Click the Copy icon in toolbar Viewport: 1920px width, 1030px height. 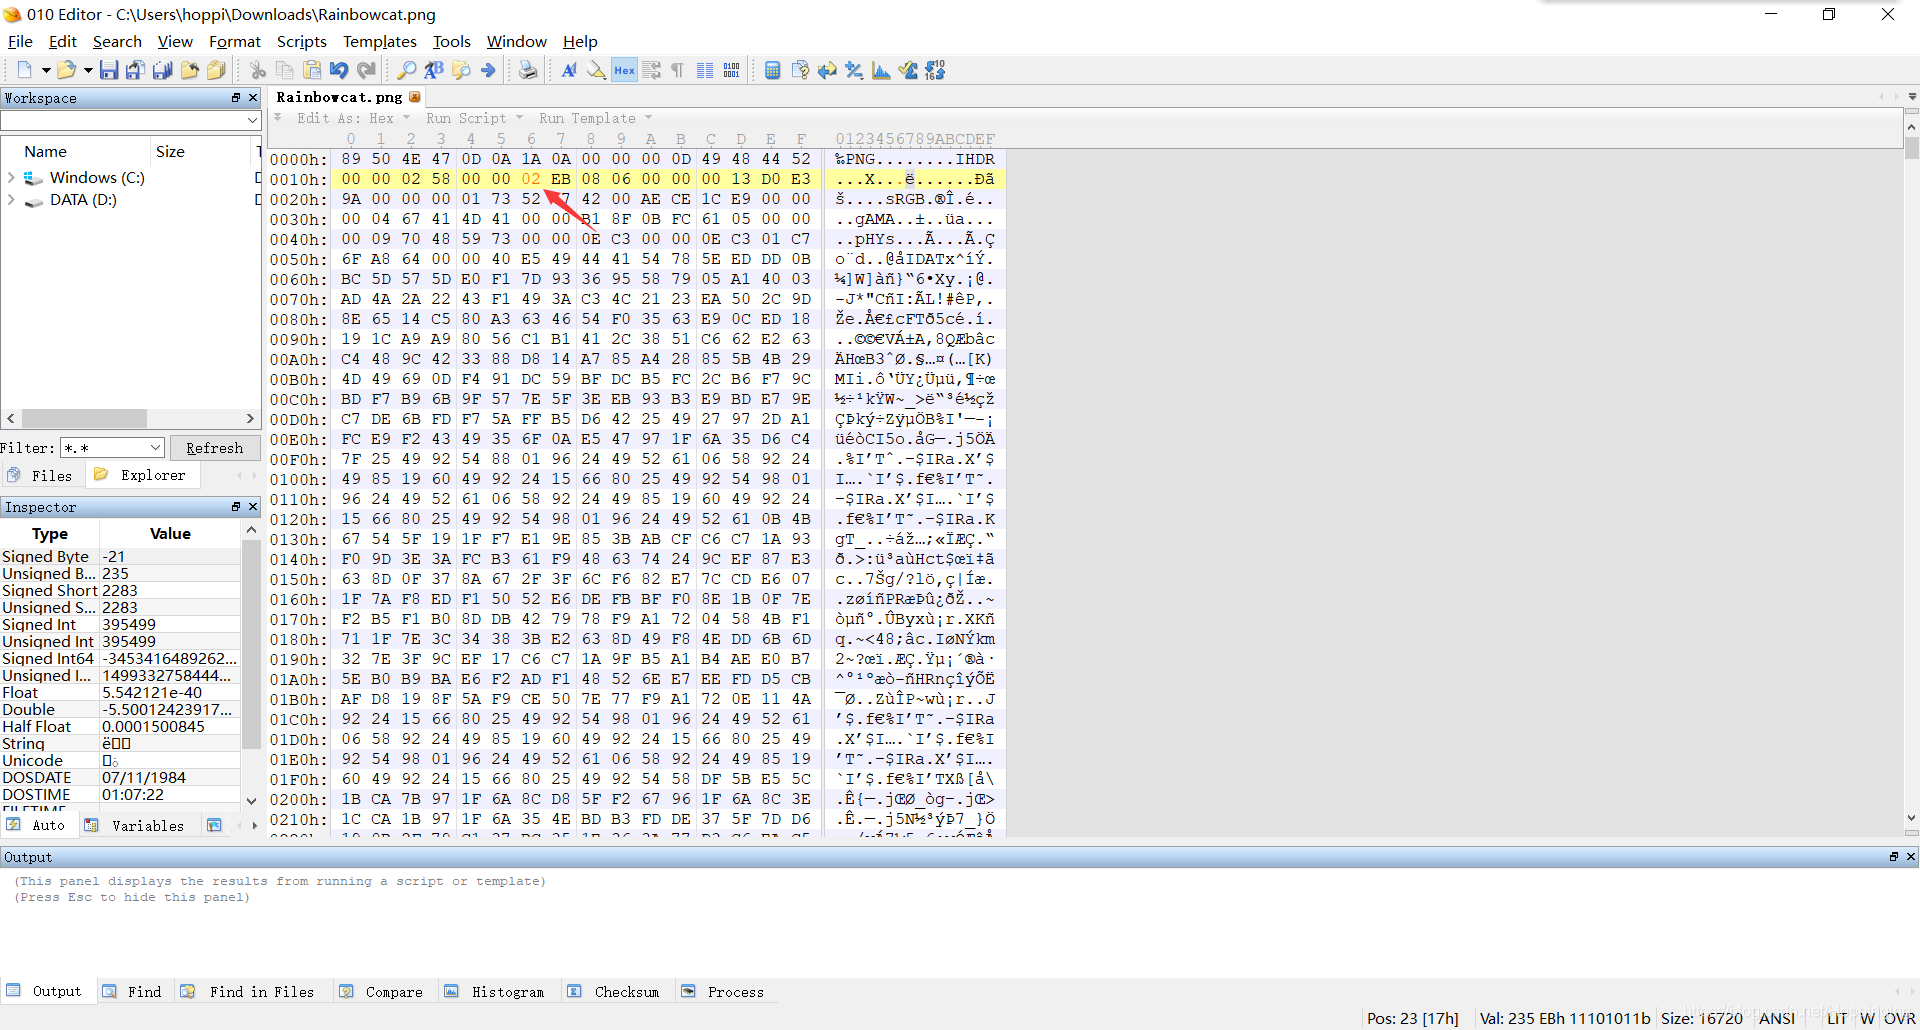[x=285, y=70]
